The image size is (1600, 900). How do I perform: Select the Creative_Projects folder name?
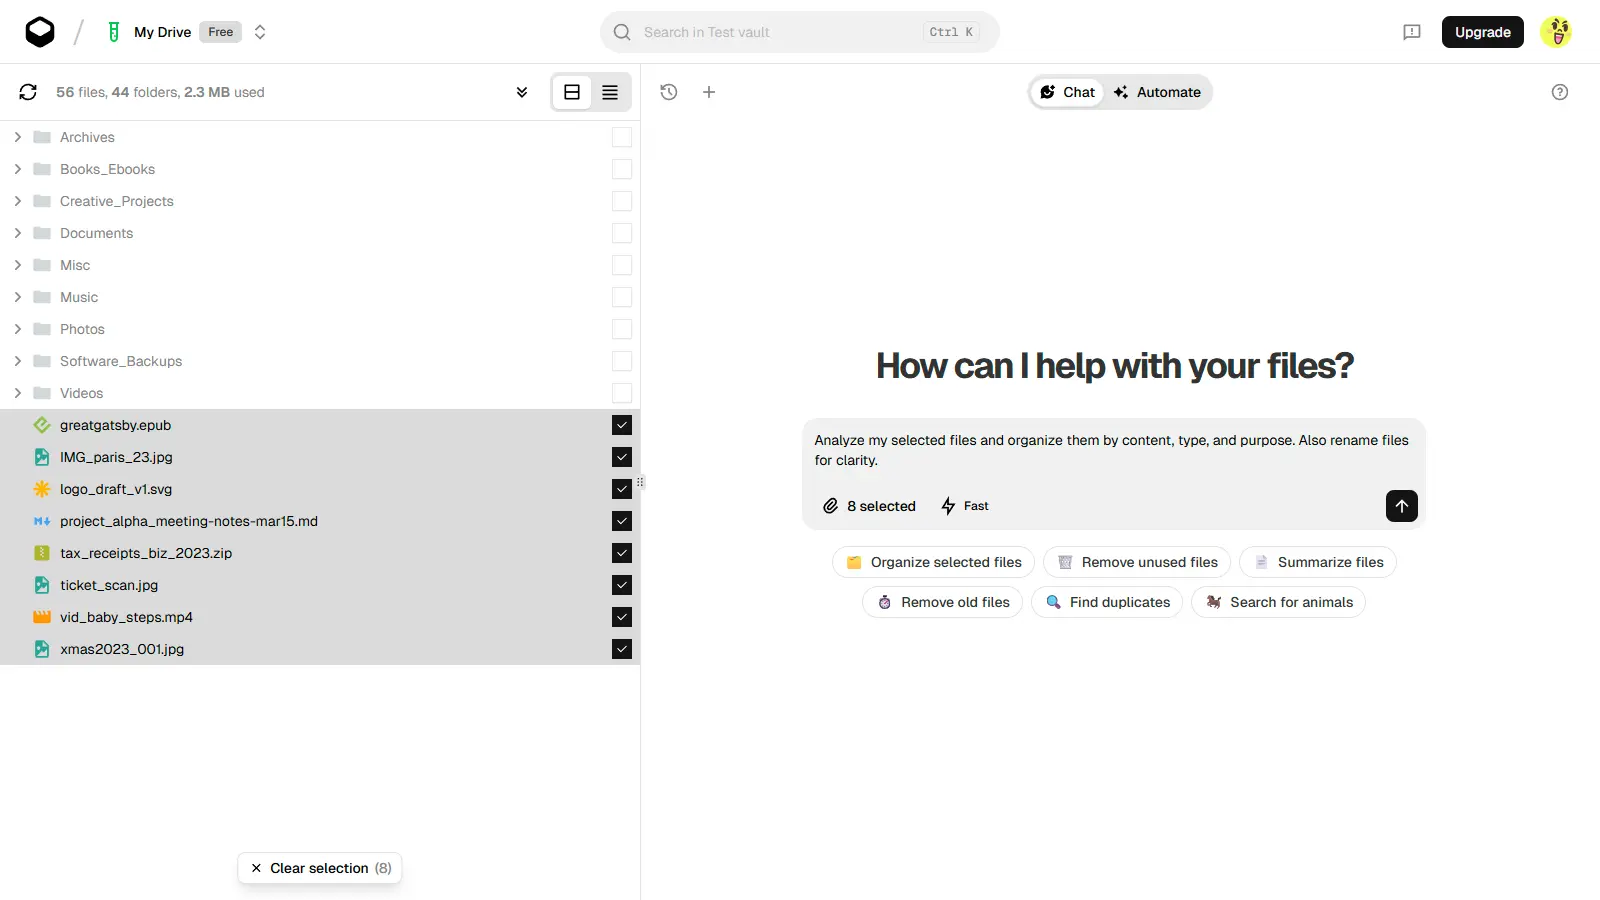tap(117, 201)
